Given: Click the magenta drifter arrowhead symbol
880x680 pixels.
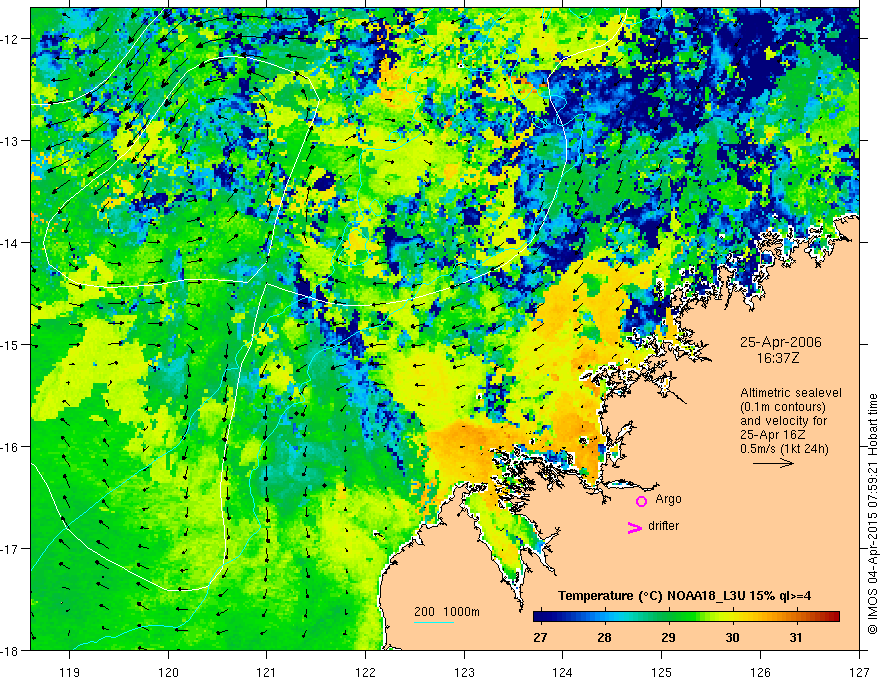Looking at the screenshot, I should click(635, 527).
